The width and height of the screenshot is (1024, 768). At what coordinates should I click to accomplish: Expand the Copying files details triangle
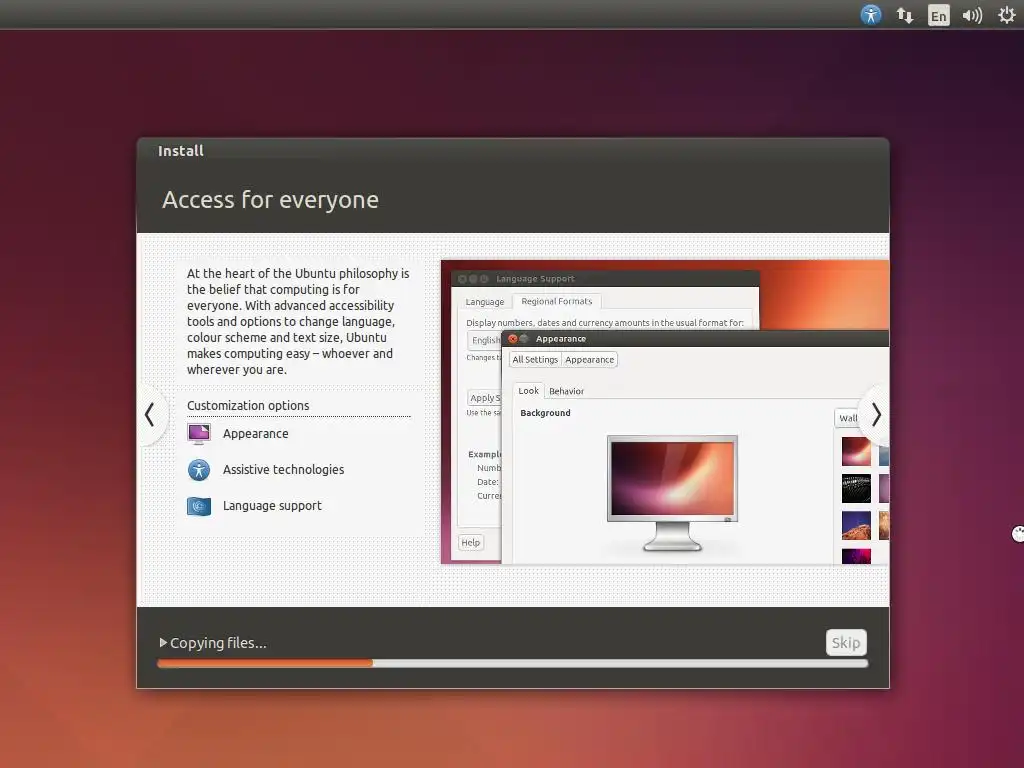163,643
